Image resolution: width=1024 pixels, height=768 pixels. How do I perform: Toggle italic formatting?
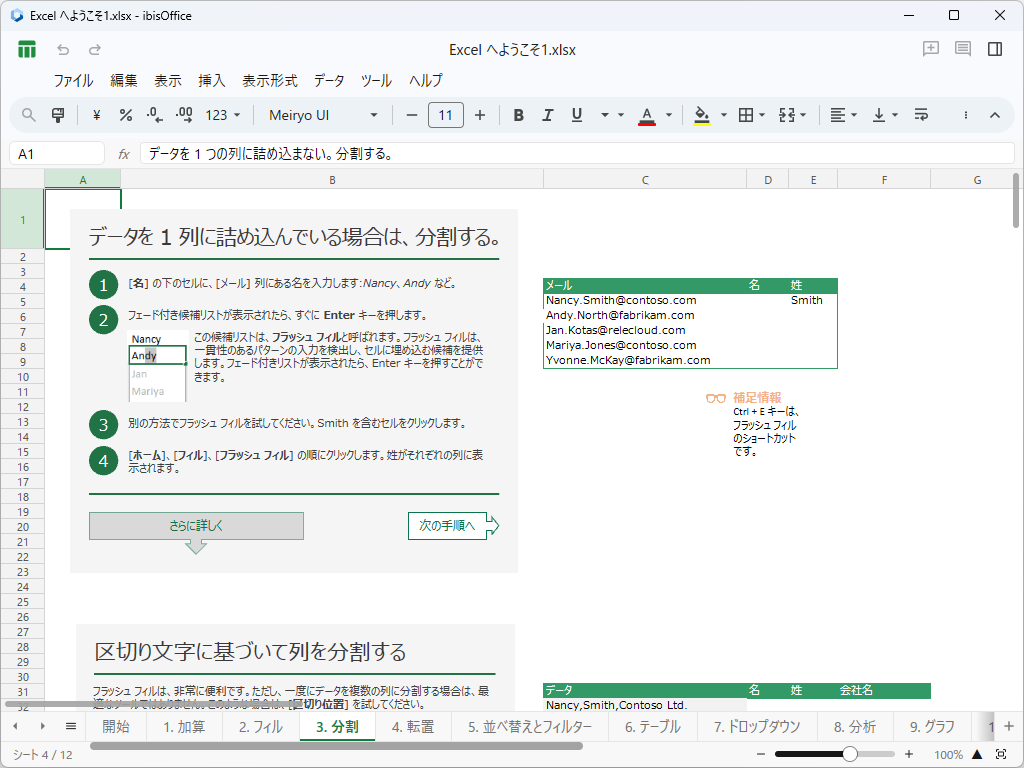point(547,115)
